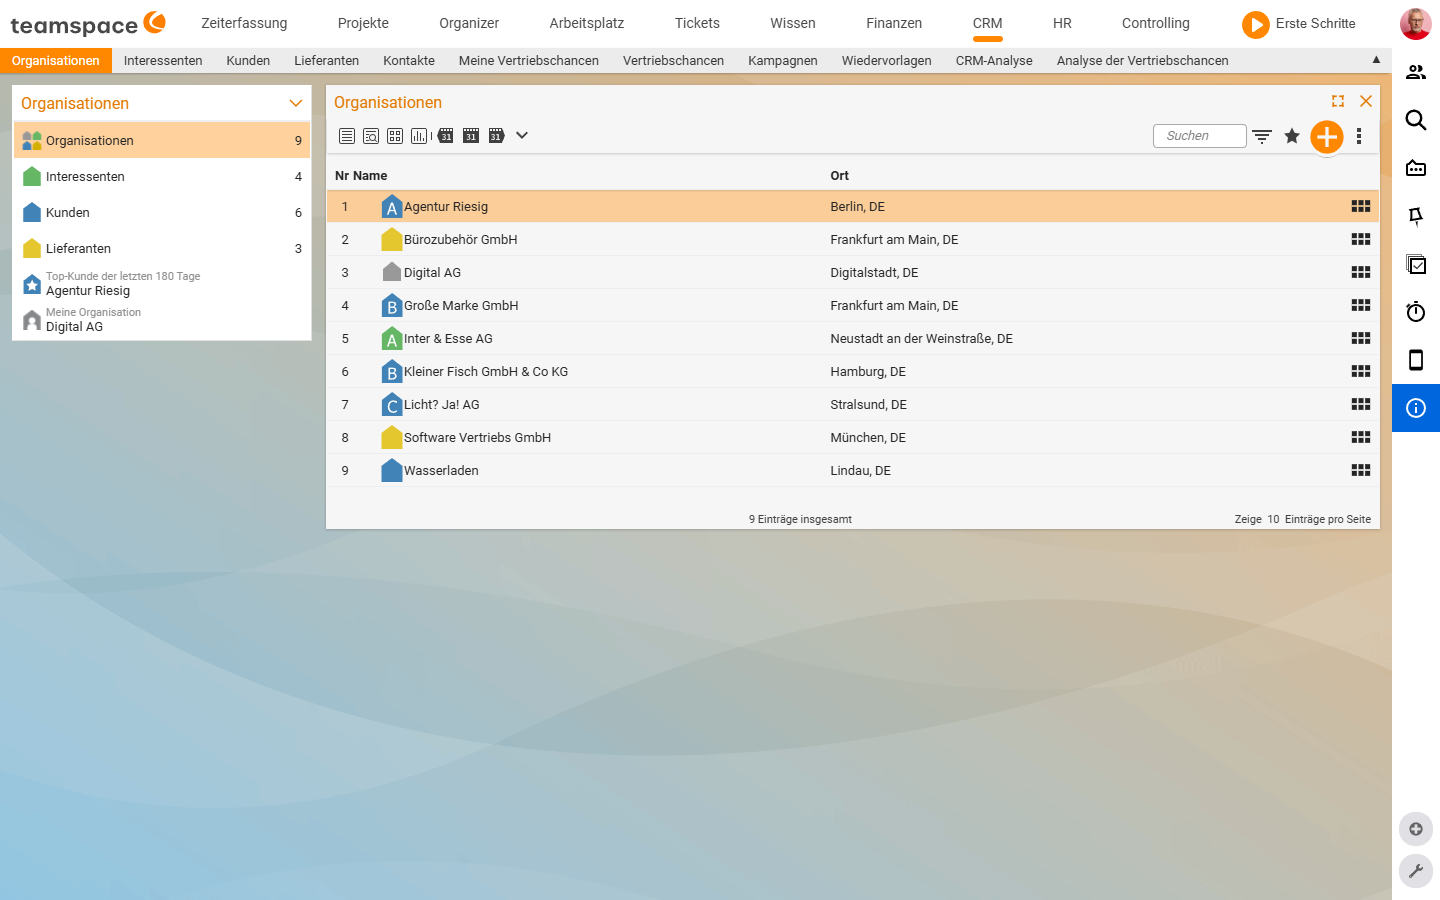1440x900 pixels.
Task: Open row menu for Große Marke GmbH
Action: [x=1361, y=305]
